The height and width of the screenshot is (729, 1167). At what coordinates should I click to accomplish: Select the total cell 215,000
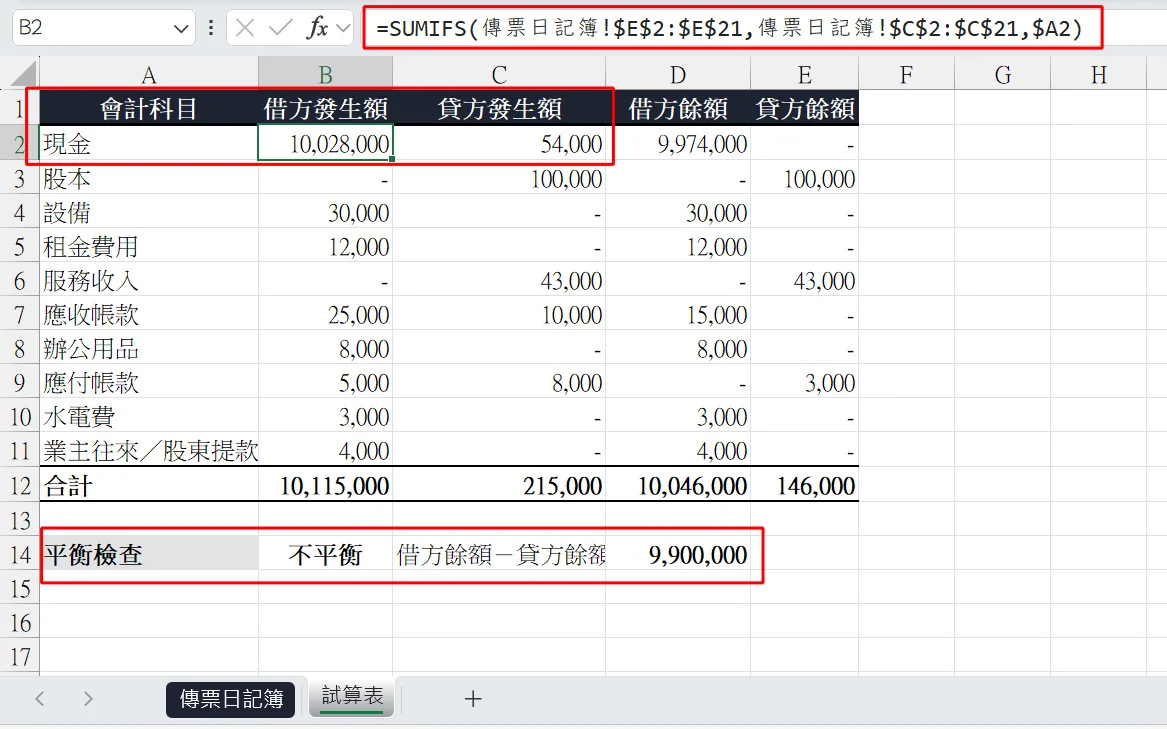(x=499, y=486)
